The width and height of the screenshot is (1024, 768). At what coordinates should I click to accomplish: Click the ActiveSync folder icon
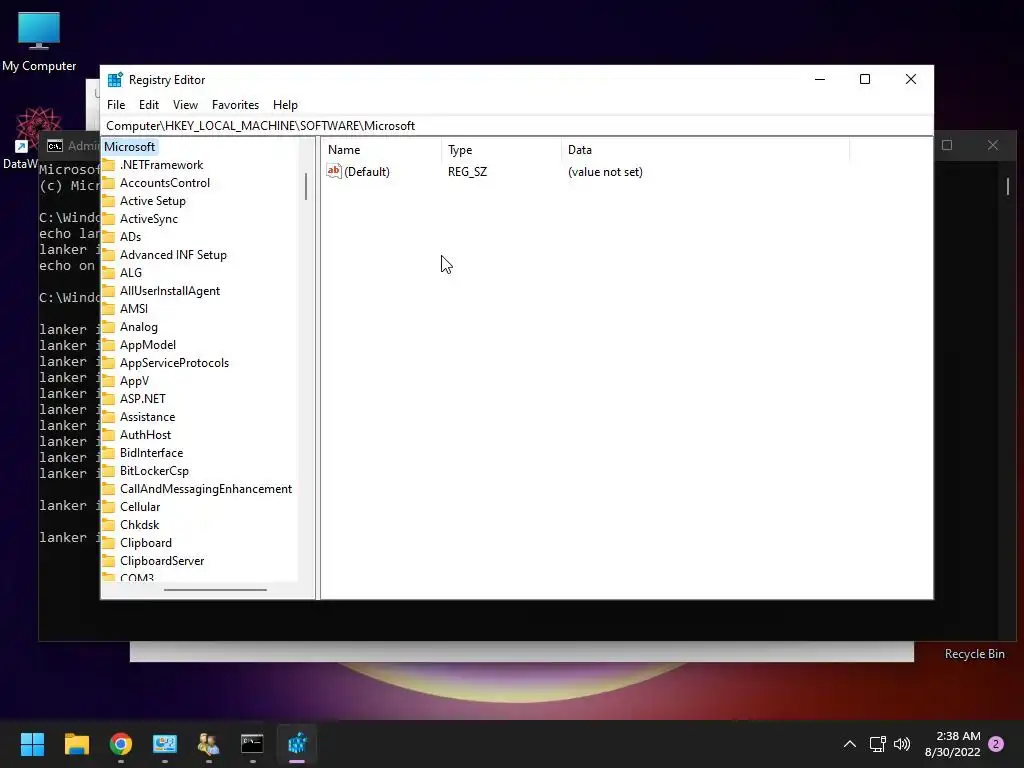[108, 219]
